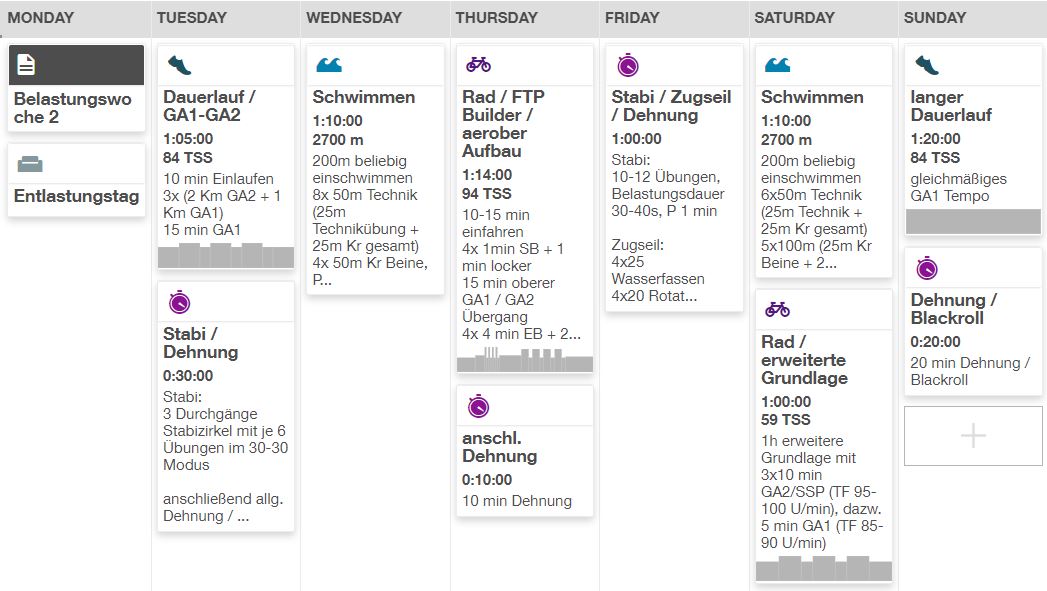Click the stopwatch icon on Thursday's anschl. Dehnung card
This screenshot has width=1047, height=591.
pos(477,405)
